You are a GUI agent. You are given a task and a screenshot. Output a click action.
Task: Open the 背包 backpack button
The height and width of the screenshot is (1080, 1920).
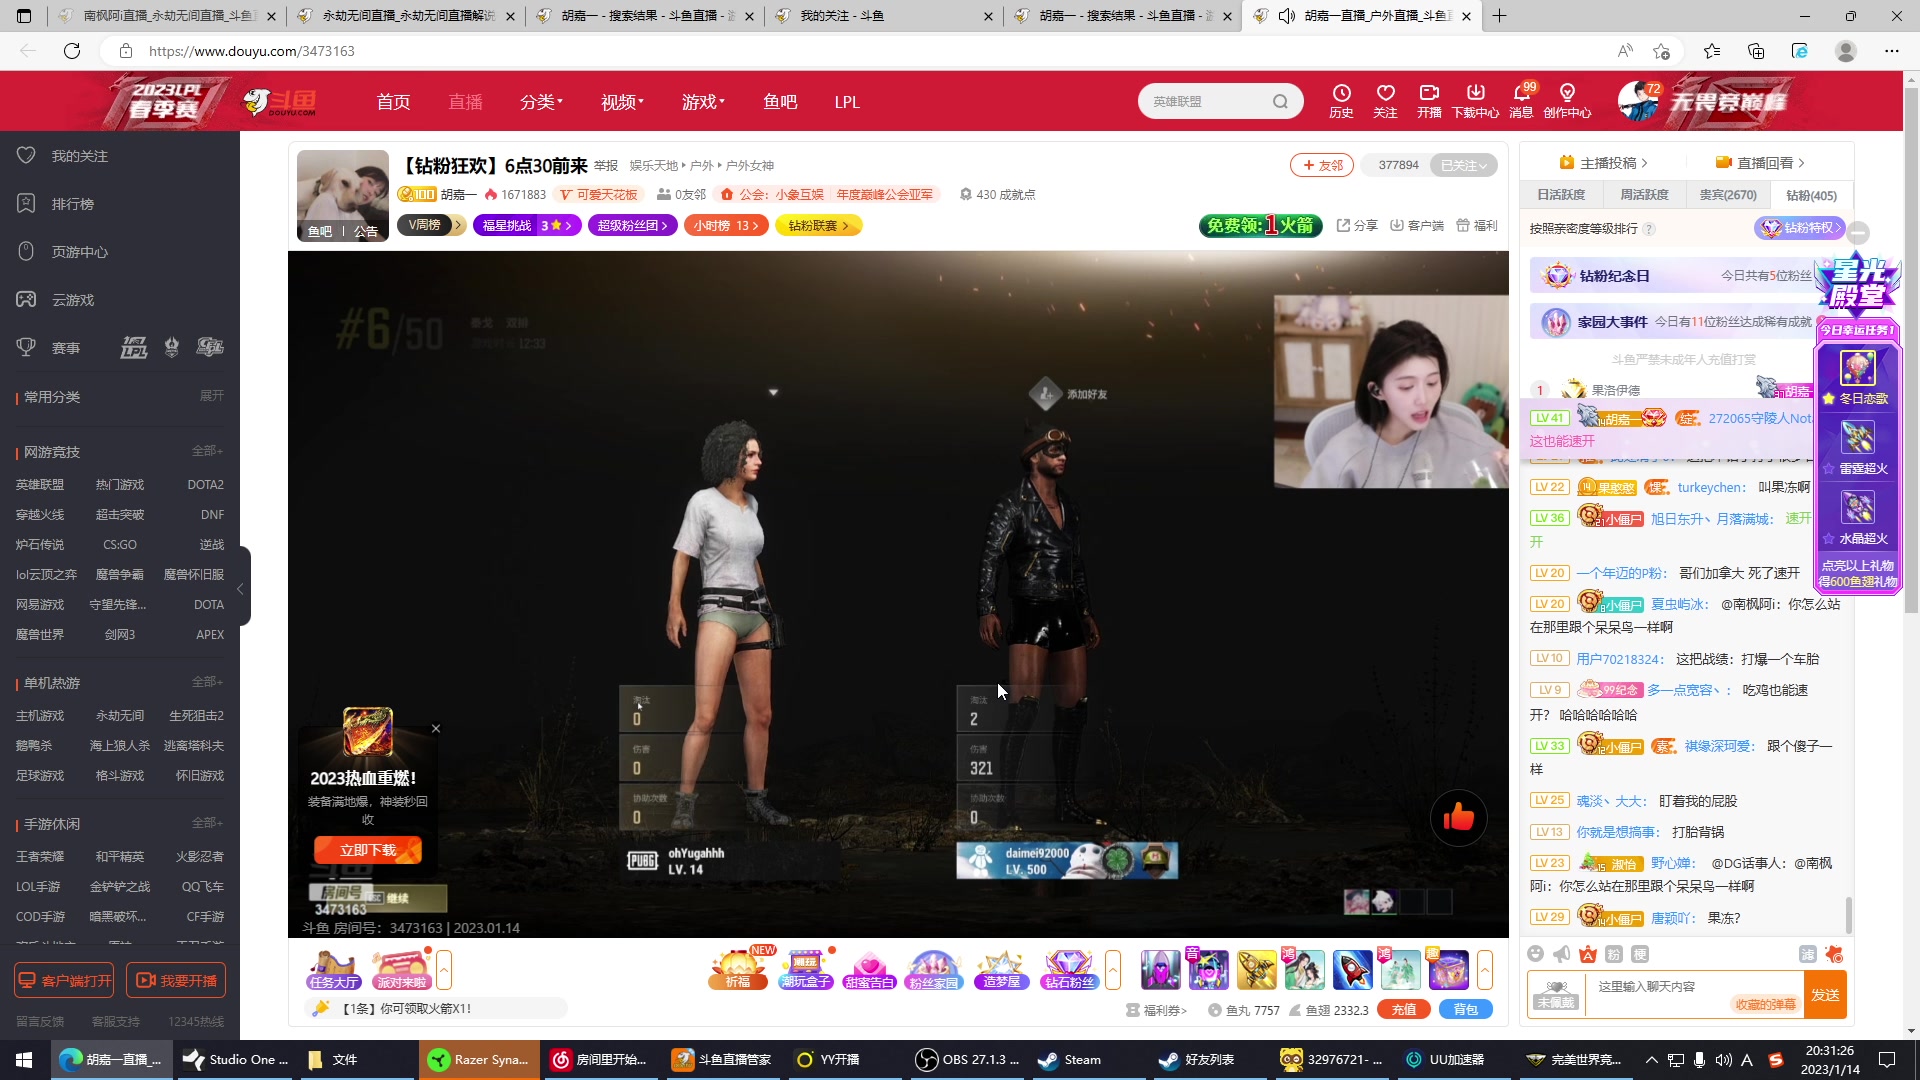pyautogui.click(x=1466, y=1010)
